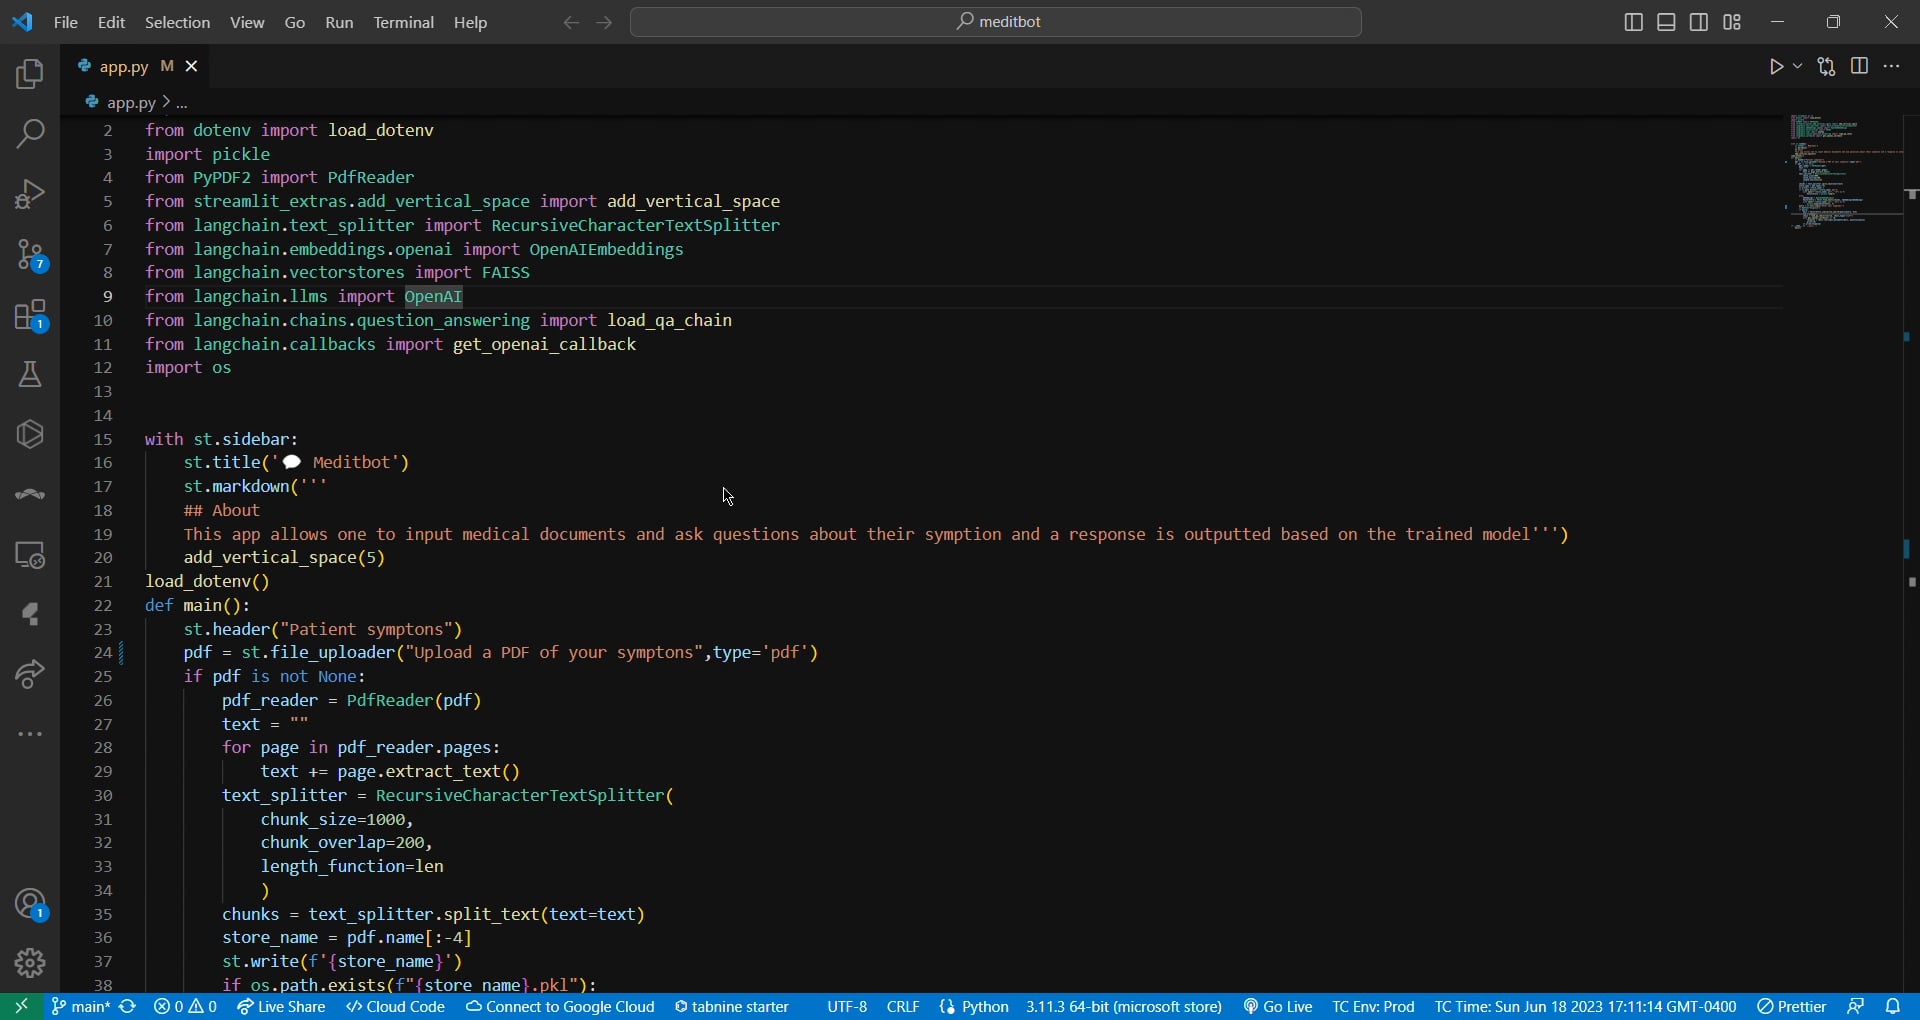This screenshot has height=1020, width=1920.
Task: Open the Prettier status item
Action: pyautogui.click(x=1792, y=1007)
